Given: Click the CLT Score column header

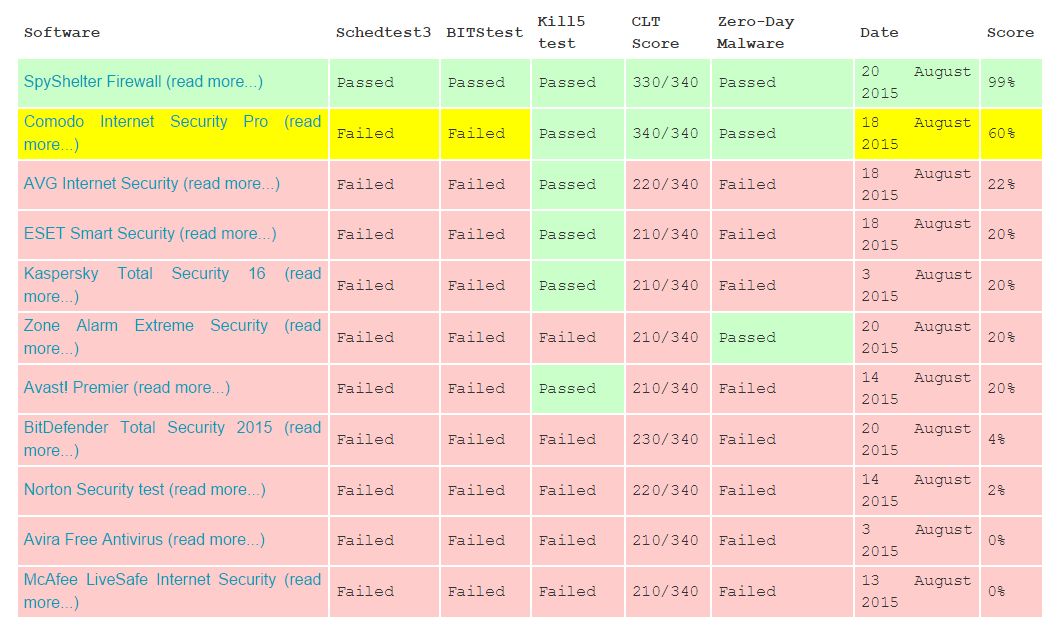Looking at the screenshot, I should pos(655,33).
